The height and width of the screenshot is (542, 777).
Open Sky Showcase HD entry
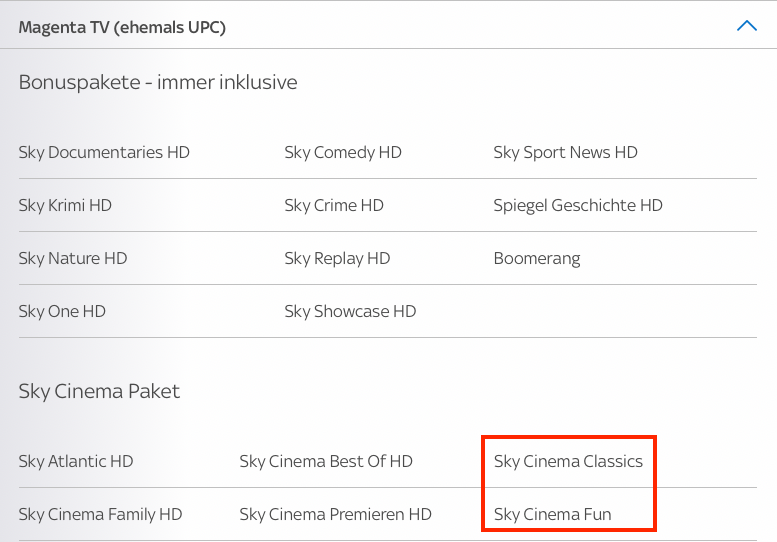click(350, 311)
